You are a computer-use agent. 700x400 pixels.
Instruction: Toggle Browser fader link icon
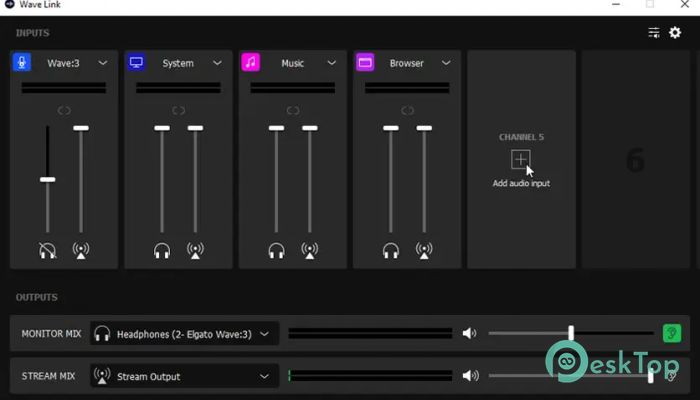407,110
